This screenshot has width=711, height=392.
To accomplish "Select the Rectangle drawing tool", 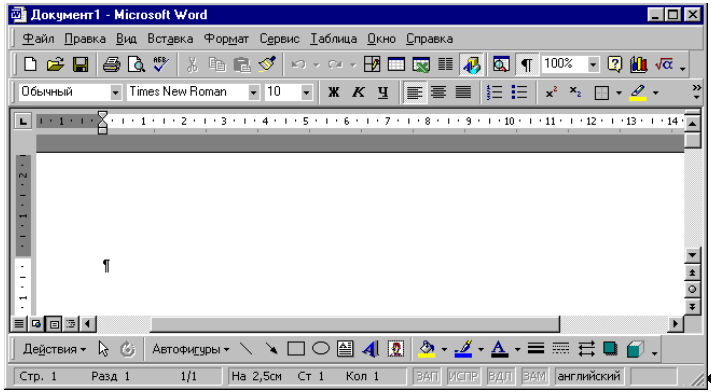I will (296, 349).
